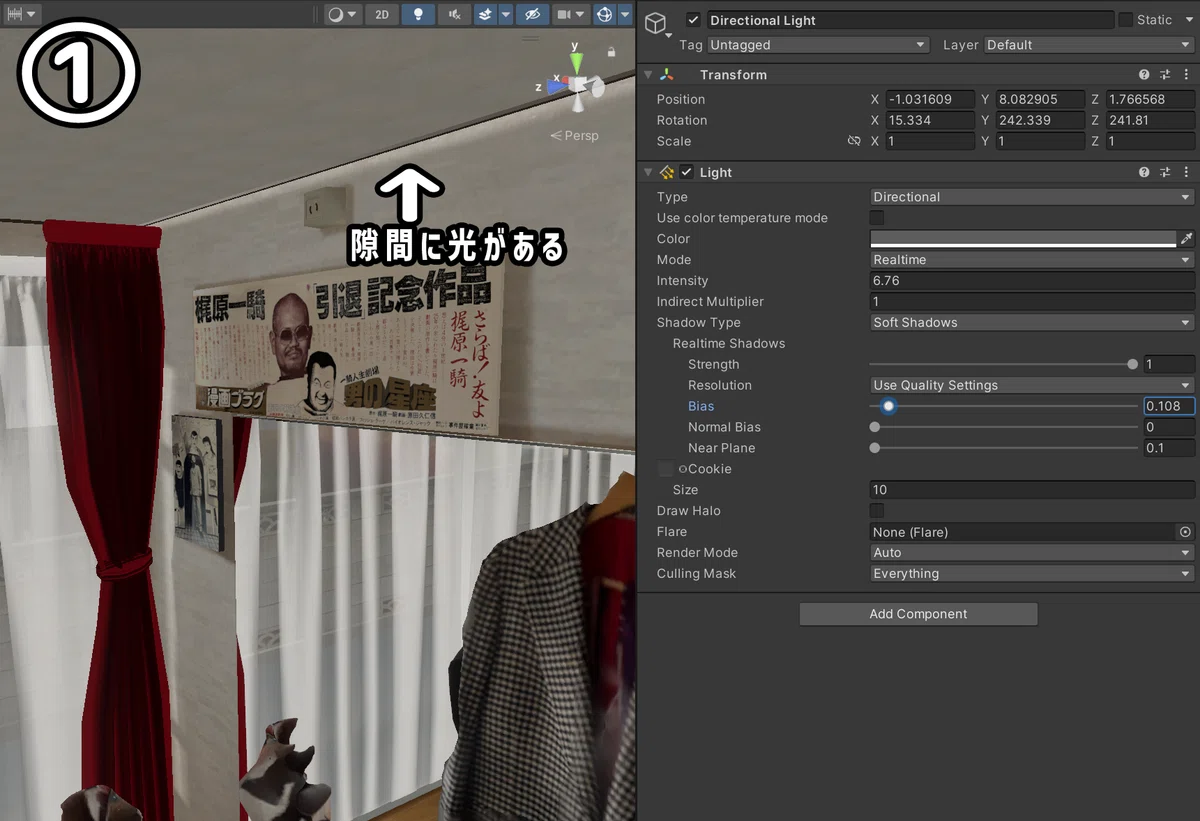Open the draw mode shading dropdown

click(x=342, y=14)
